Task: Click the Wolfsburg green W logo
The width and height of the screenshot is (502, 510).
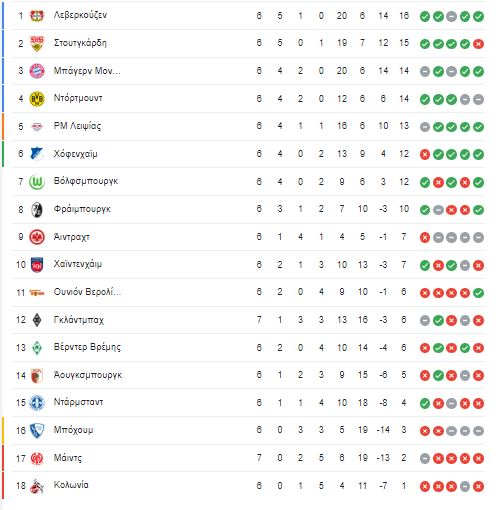Action: 37,182
